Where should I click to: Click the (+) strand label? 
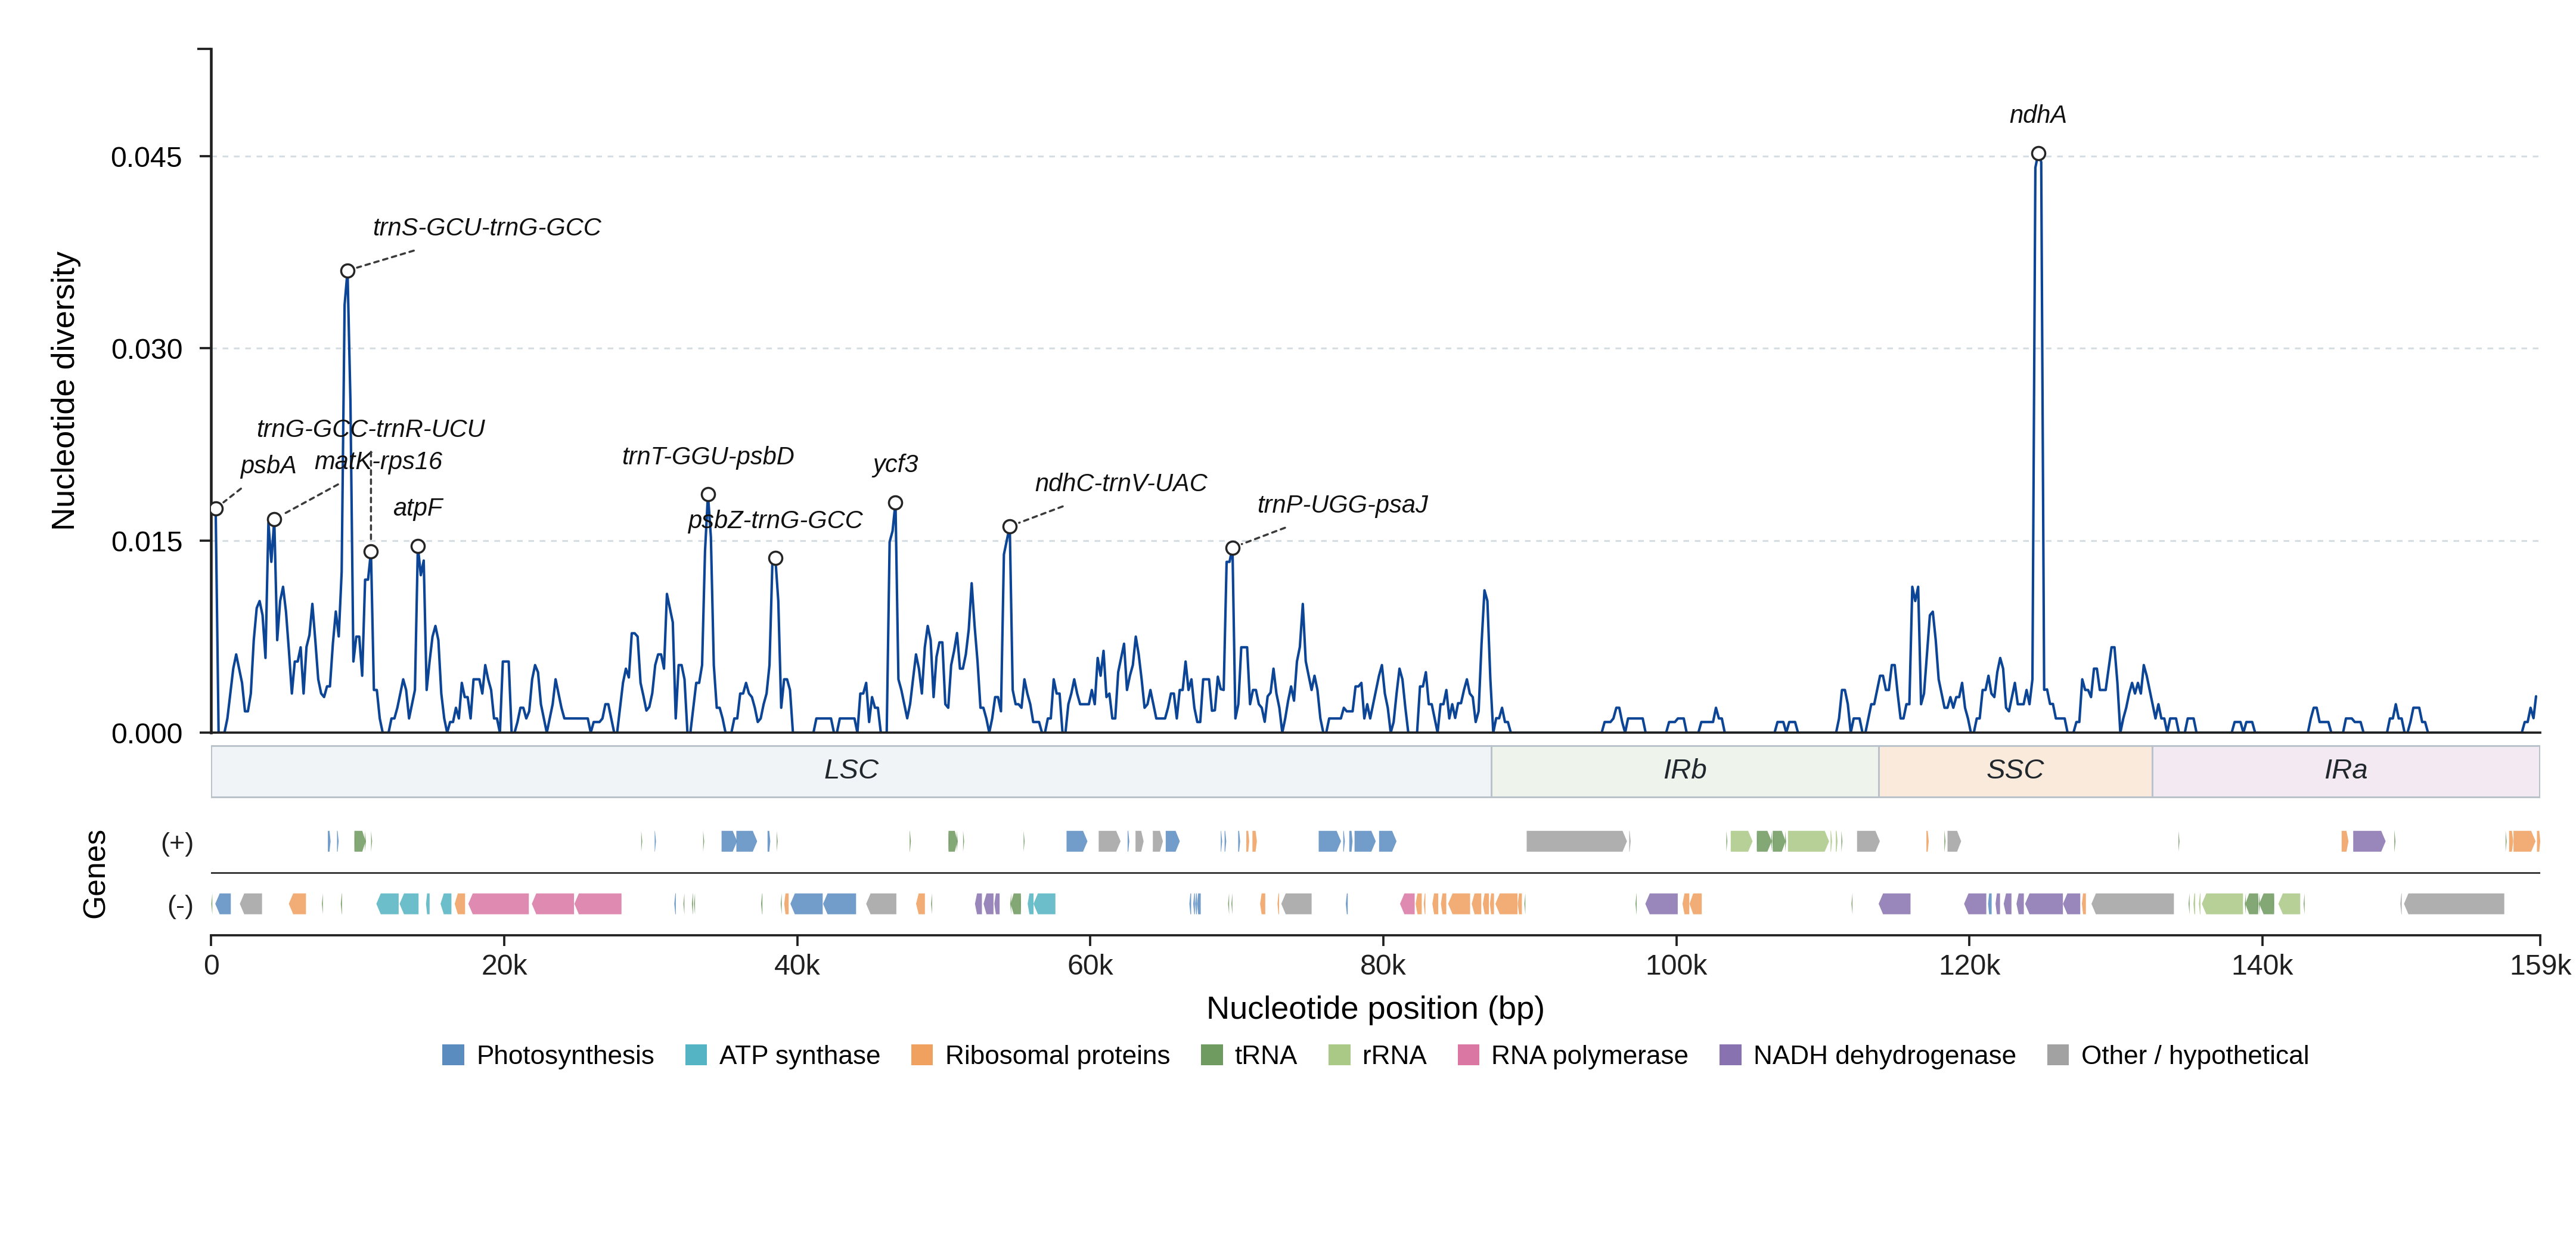[177, 842]
